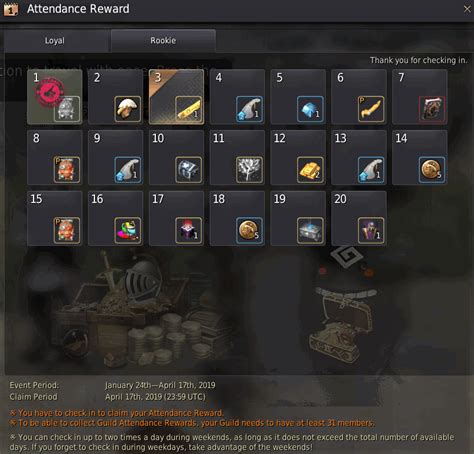The height and width of the screenshot is (454, 474).
Task: Click the calendar icon beside Attendance Reward title
Action: (x=11, y=9)
